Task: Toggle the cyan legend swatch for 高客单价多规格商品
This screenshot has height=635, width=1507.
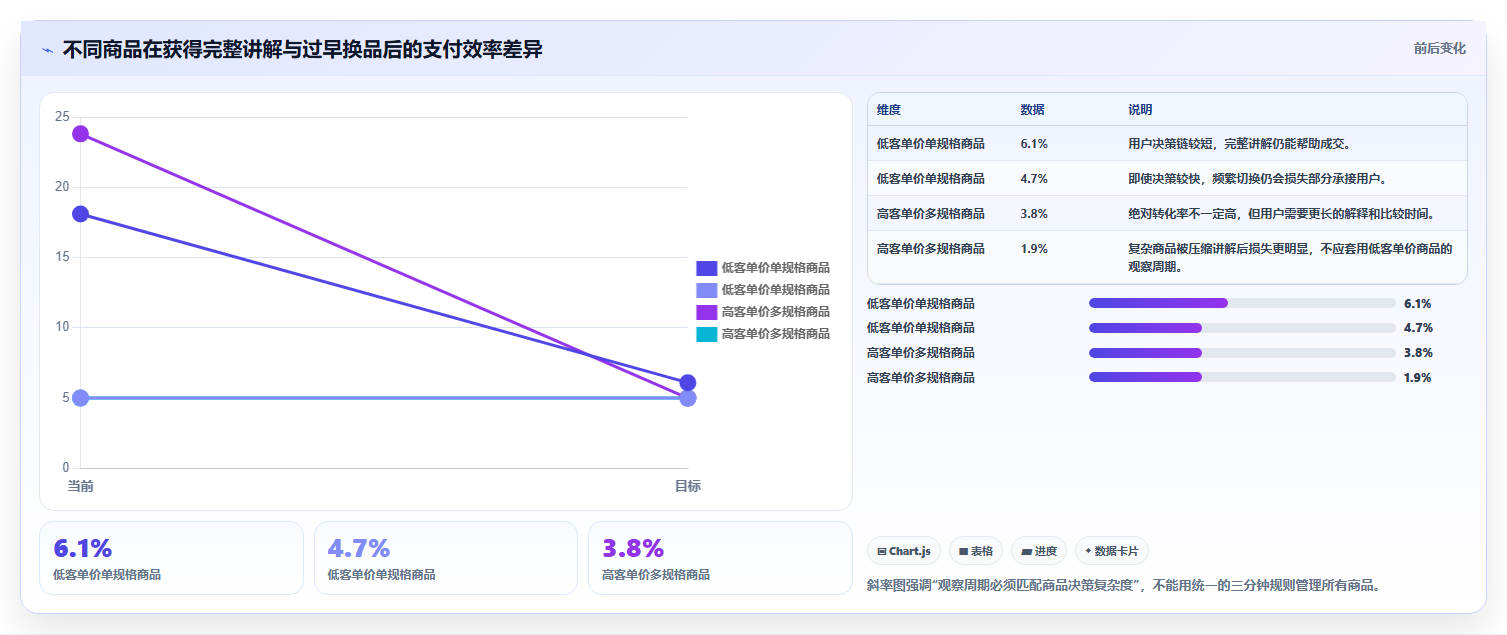Action: click(x=707, y=334)
